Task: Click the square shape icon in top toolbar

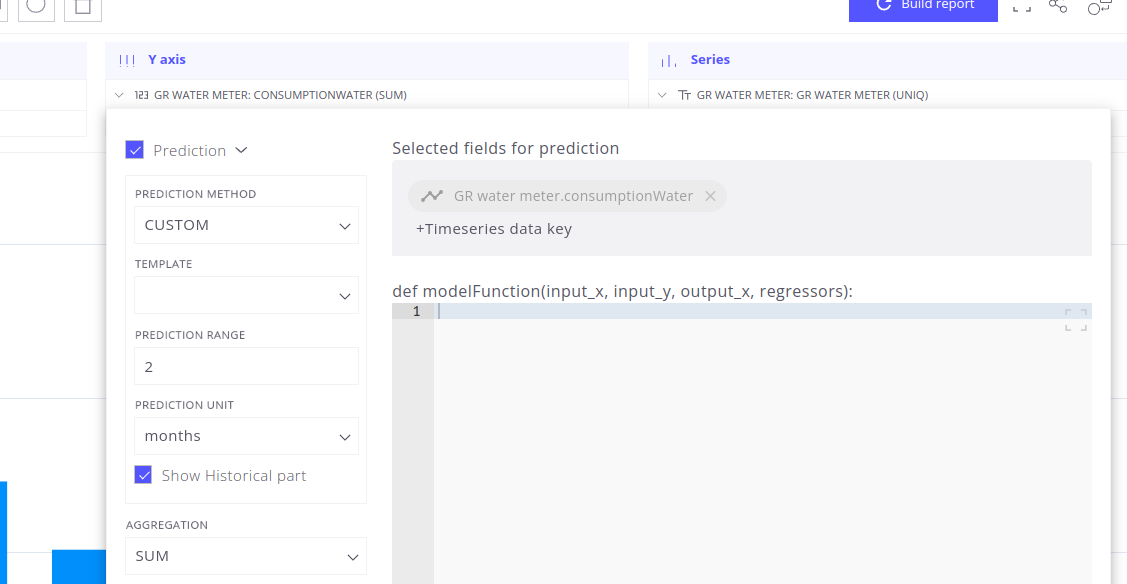Action: [x=83, y=8]
